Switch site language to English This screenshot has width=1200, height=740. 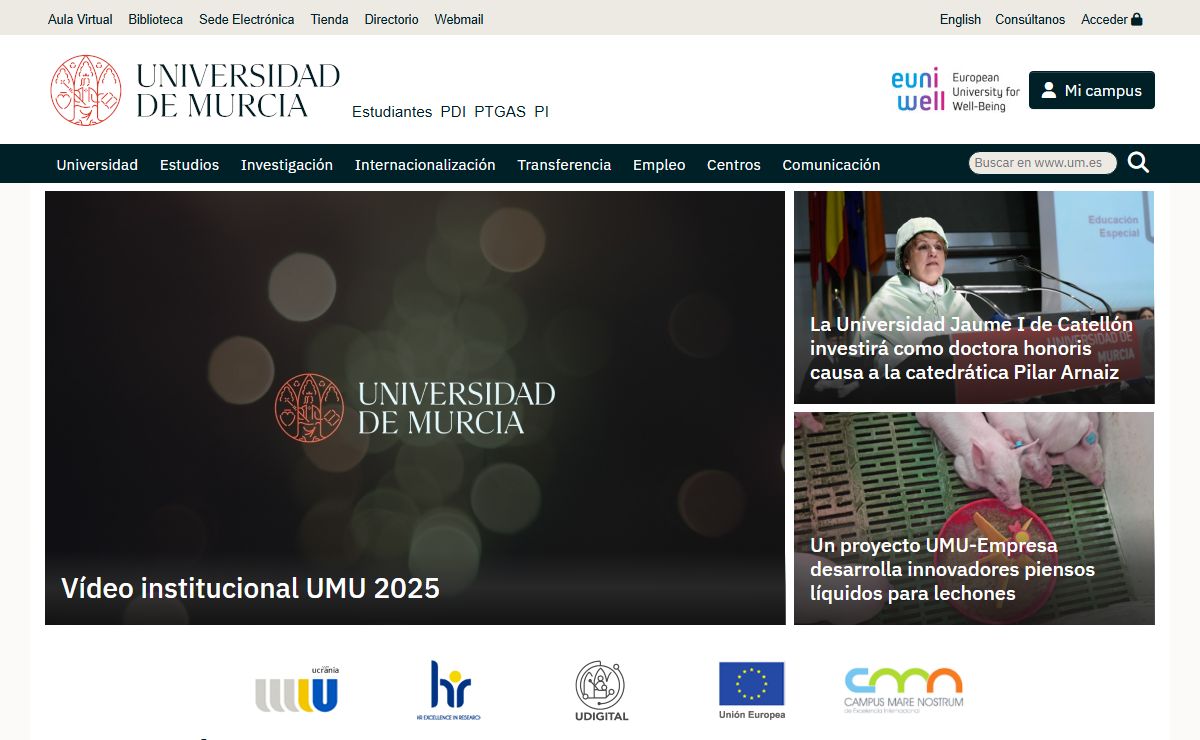[960, 19]
